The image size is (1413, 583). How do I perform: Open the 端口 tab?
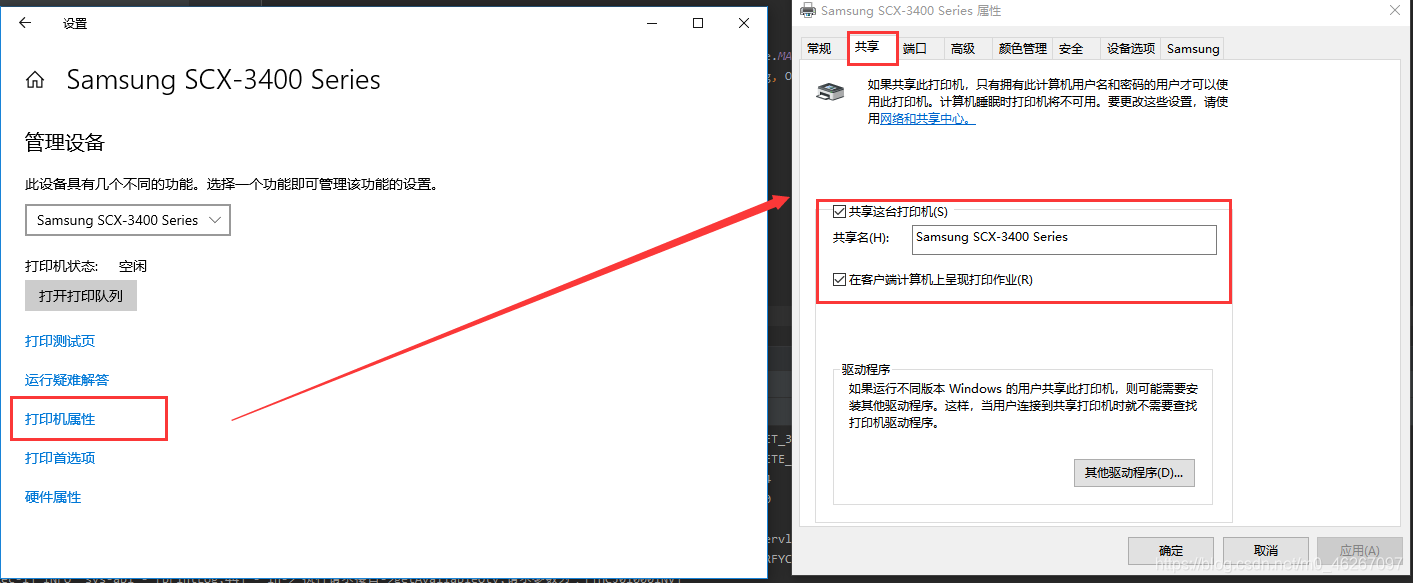pyautogui.click(x=914, y=48)
